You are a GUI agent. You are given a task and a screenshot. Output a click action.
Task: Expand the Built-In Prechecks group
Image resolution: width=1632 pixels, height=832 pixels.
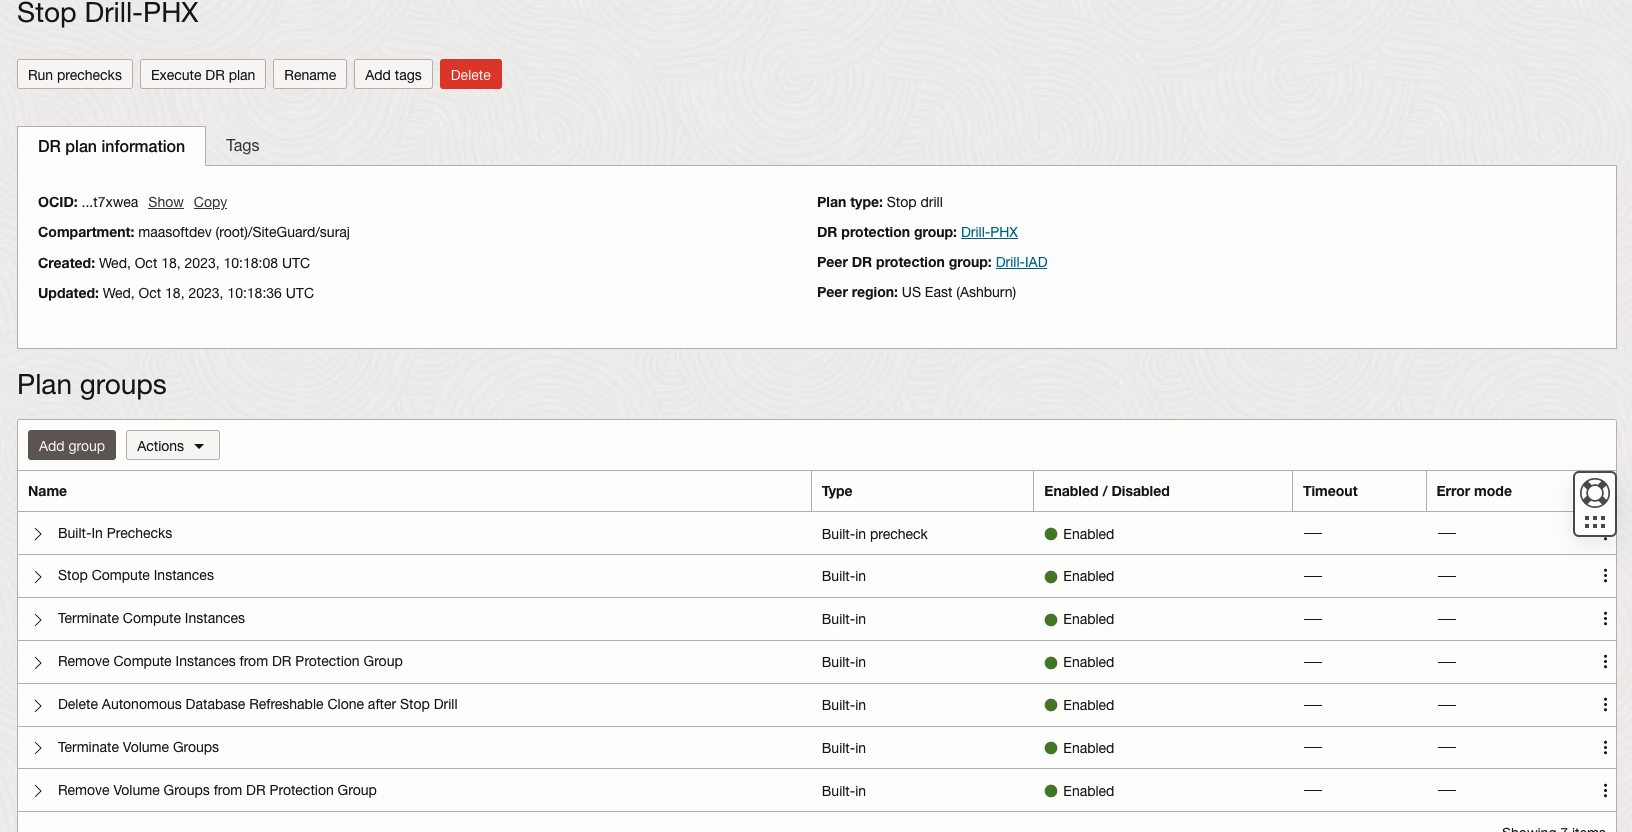click(38, 534)
